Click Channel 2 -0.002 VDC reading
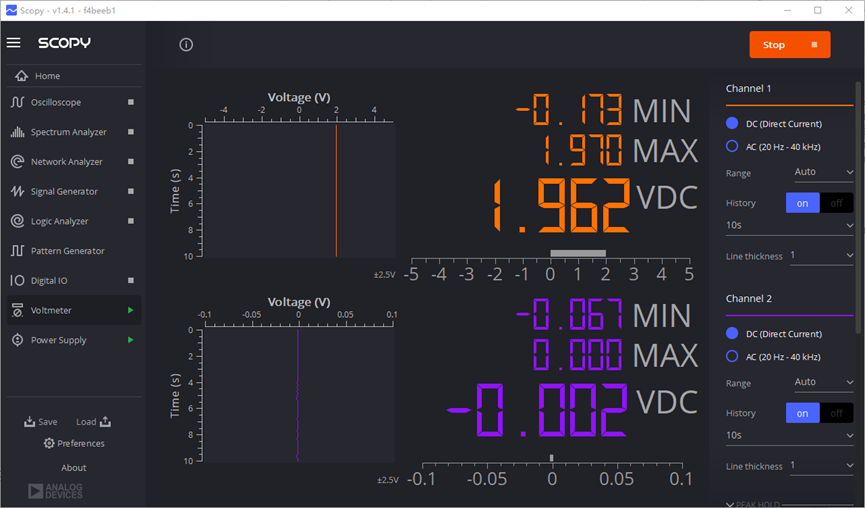Image resolution: width=865 pixels, height=508 pixels. point(537,409)
